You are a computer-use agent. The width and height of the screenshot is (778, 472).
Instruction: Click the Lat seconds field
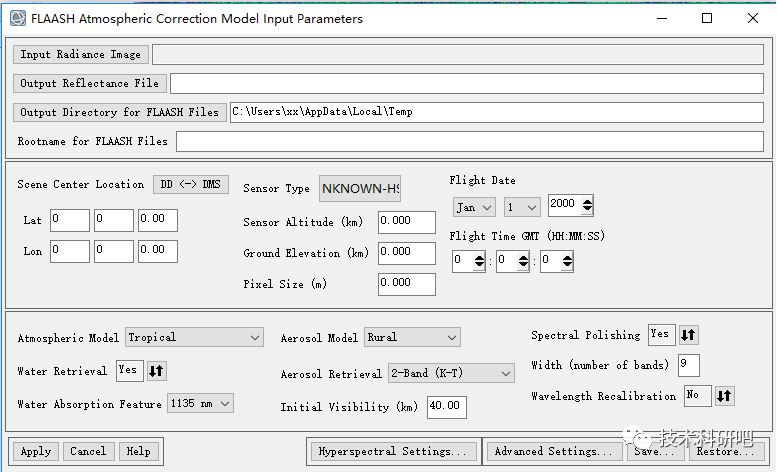click(158, 220)
